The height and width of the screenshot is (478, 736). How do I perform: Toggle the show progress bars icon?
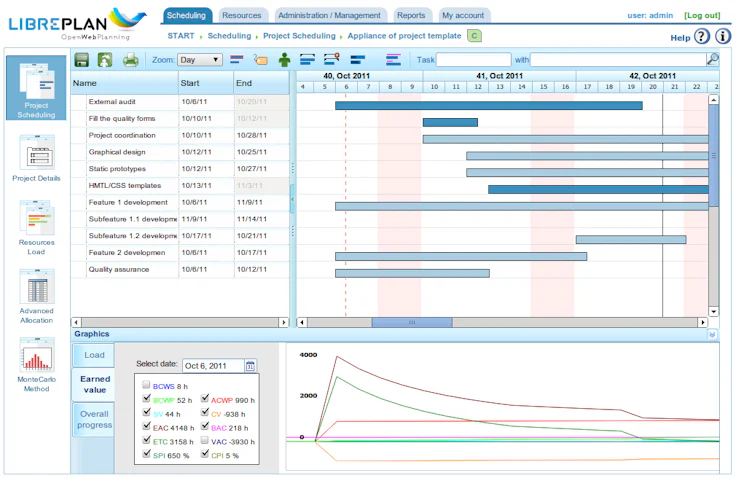pyautogui.click(x=358, y=60)
